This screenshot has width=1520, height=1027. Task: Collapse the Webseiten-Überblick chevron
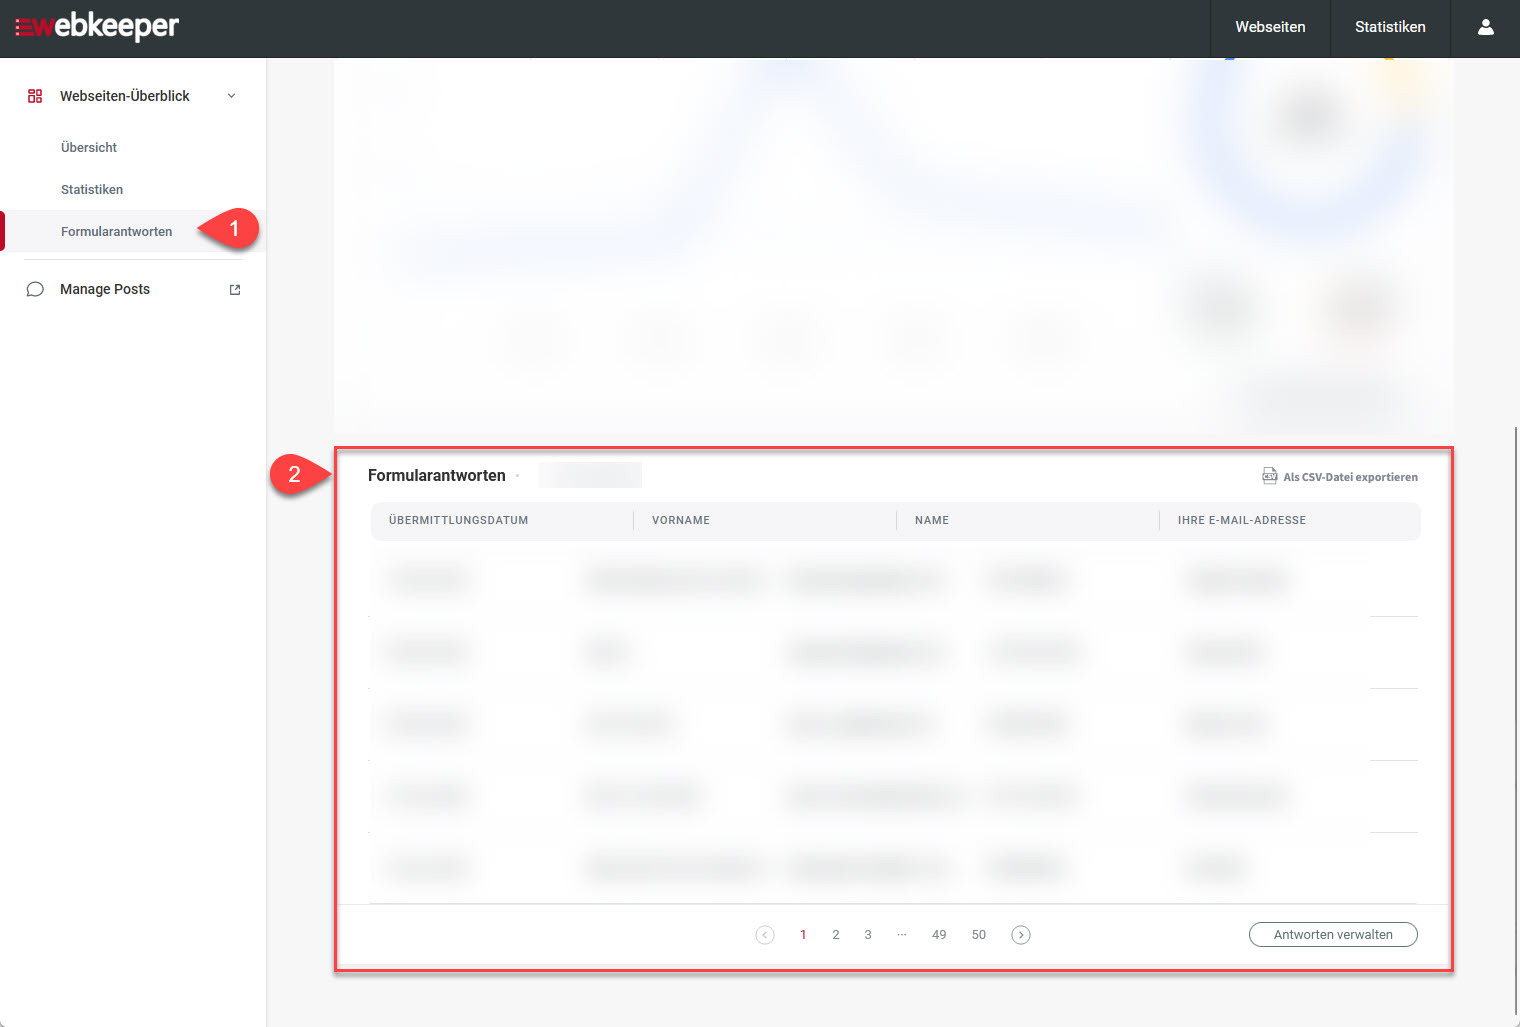[232, 96]
